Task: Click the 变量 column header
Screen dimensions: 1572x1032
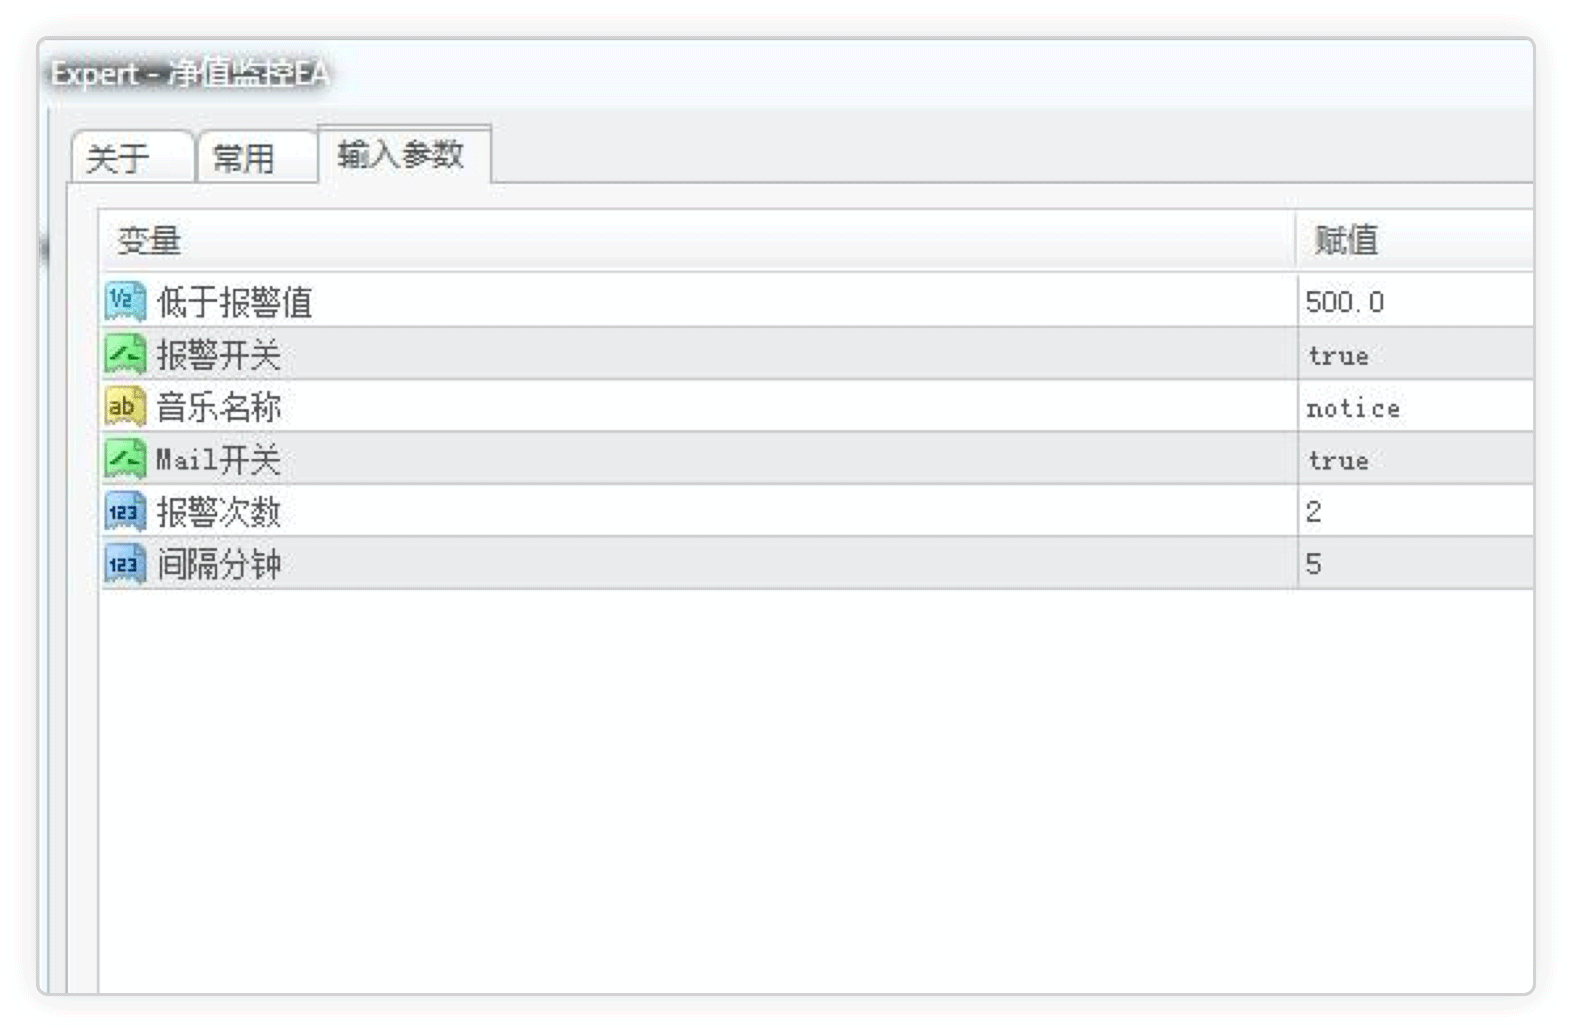Action: pos(698,240)
